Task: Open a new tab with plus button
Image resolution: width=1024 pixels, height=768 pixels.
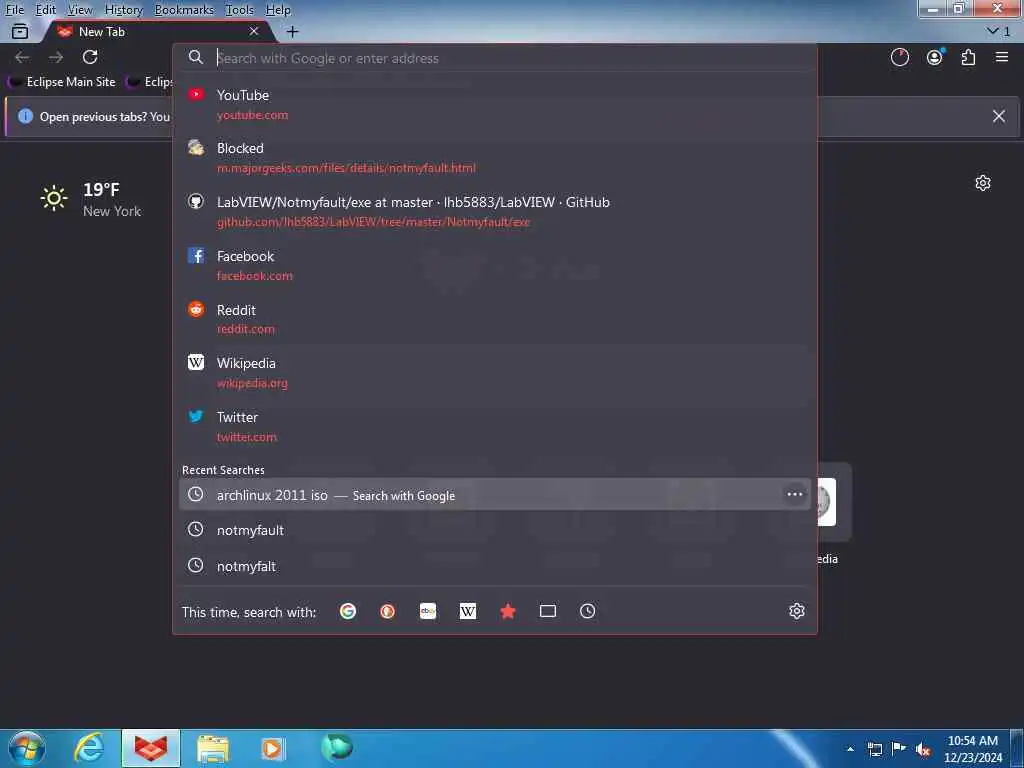Action: 293,31
